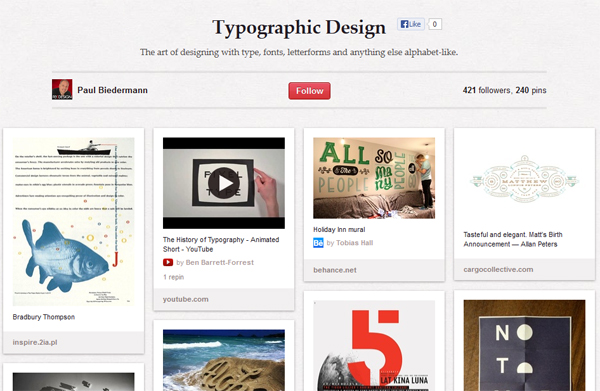Screen dimensions: 600x391
Task: Click the YouTube source icon
Action: (x=168, y=262)
